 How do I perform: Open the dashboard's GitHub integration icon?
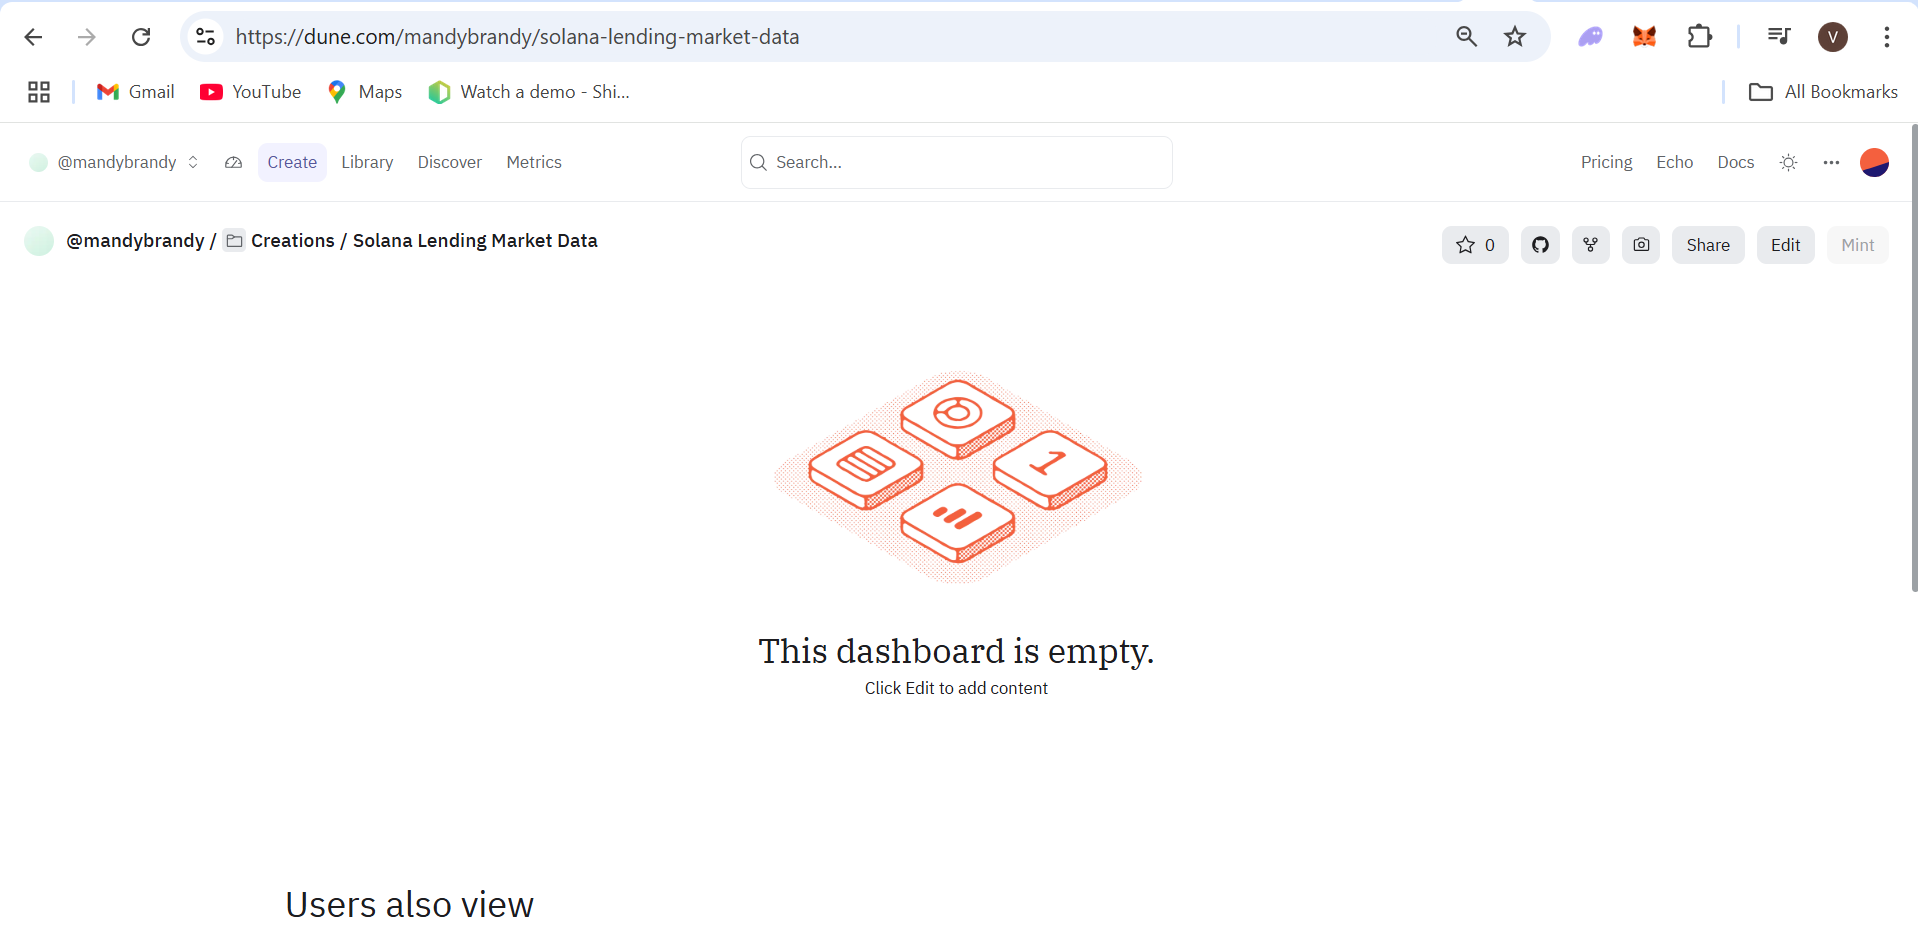pyautogui.click(x=1540, y=245)
